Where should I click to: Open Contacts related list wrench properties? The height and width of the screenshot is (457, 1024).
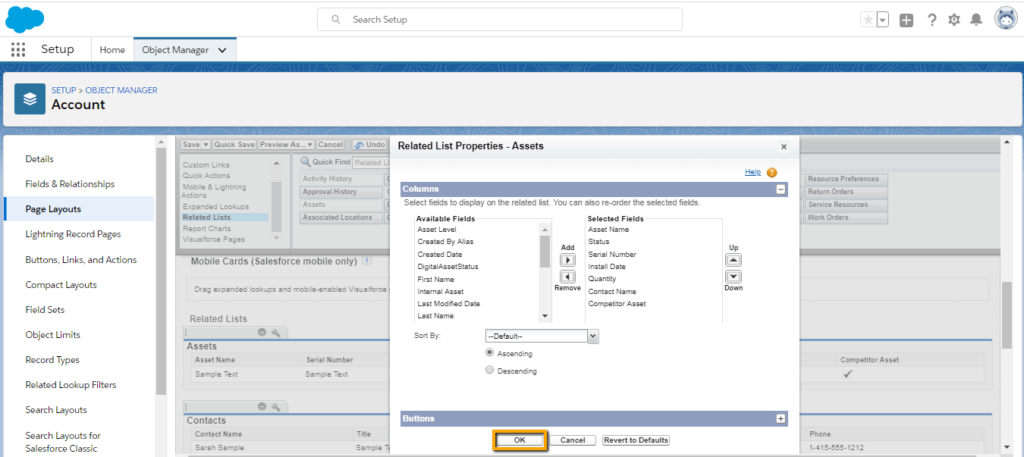click(x=276, y=406)
